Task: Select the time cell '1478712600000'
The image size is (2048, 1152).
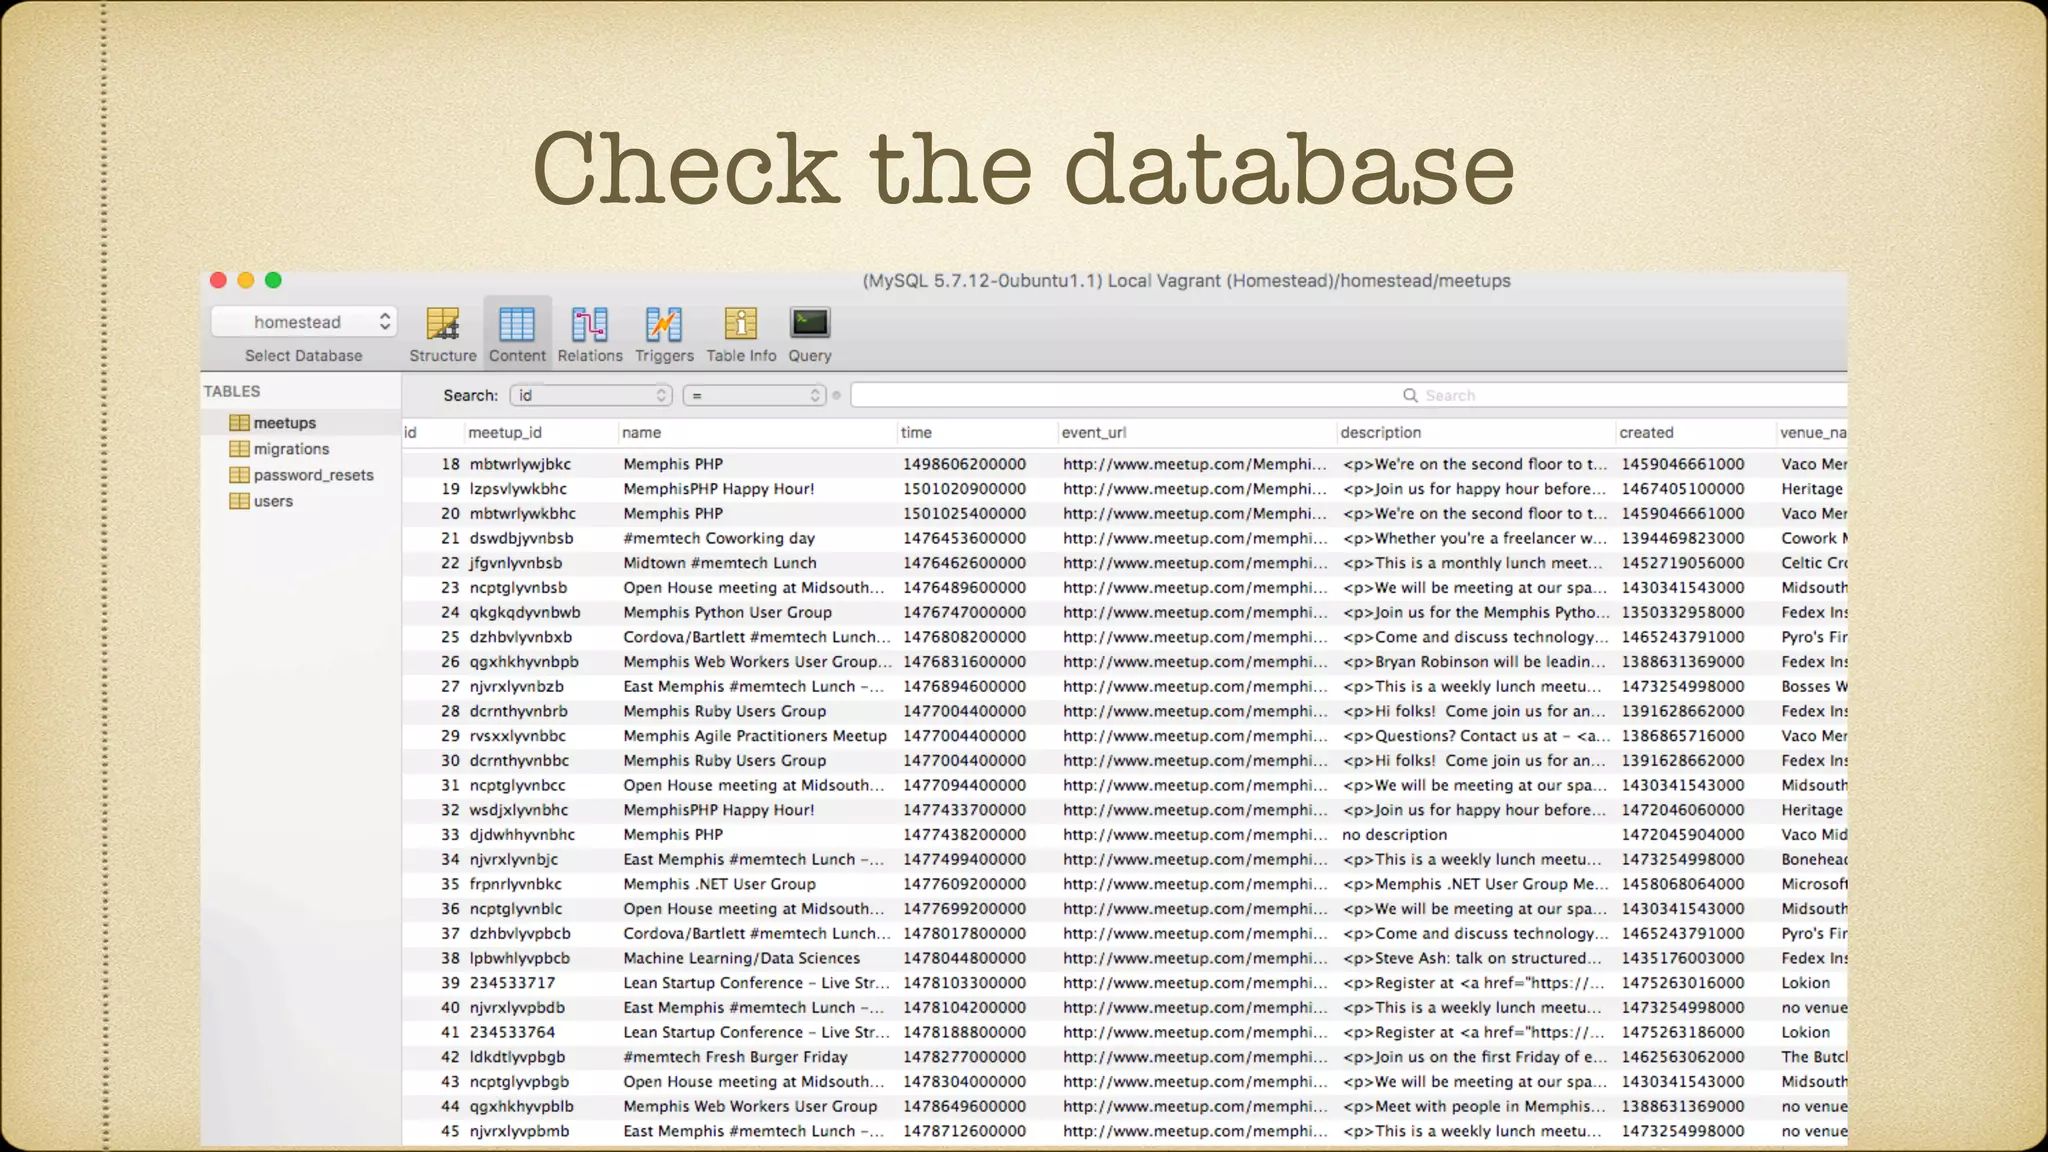Action: (x=964, y=1131)
